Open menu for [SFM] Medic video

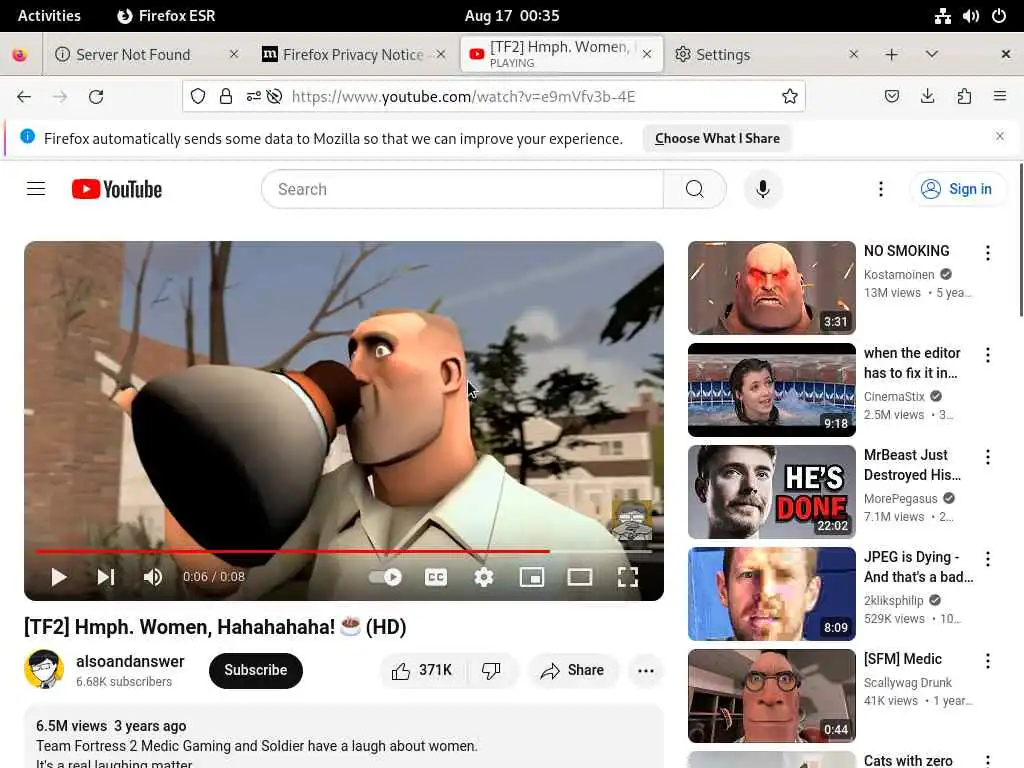coord(988,661)
